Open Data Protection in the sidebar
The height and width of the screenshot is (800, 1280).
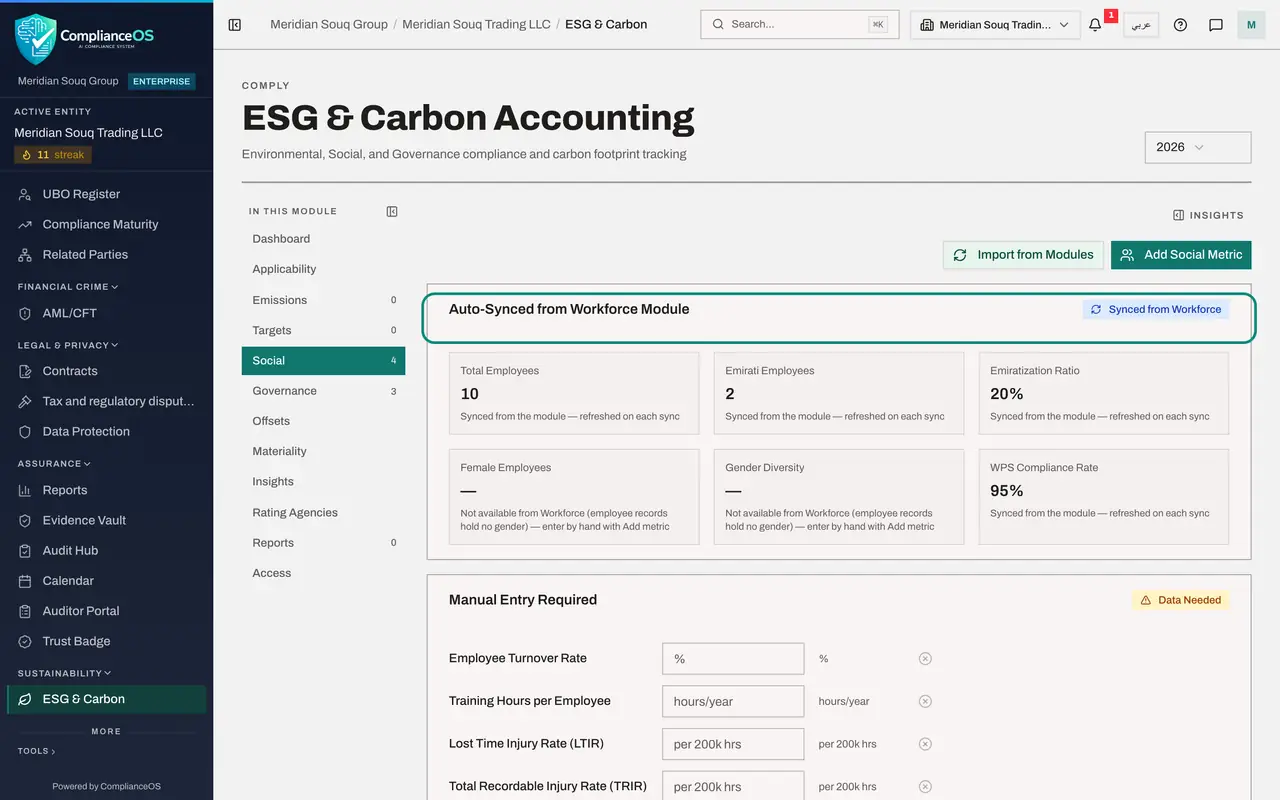tap(106, 431)
